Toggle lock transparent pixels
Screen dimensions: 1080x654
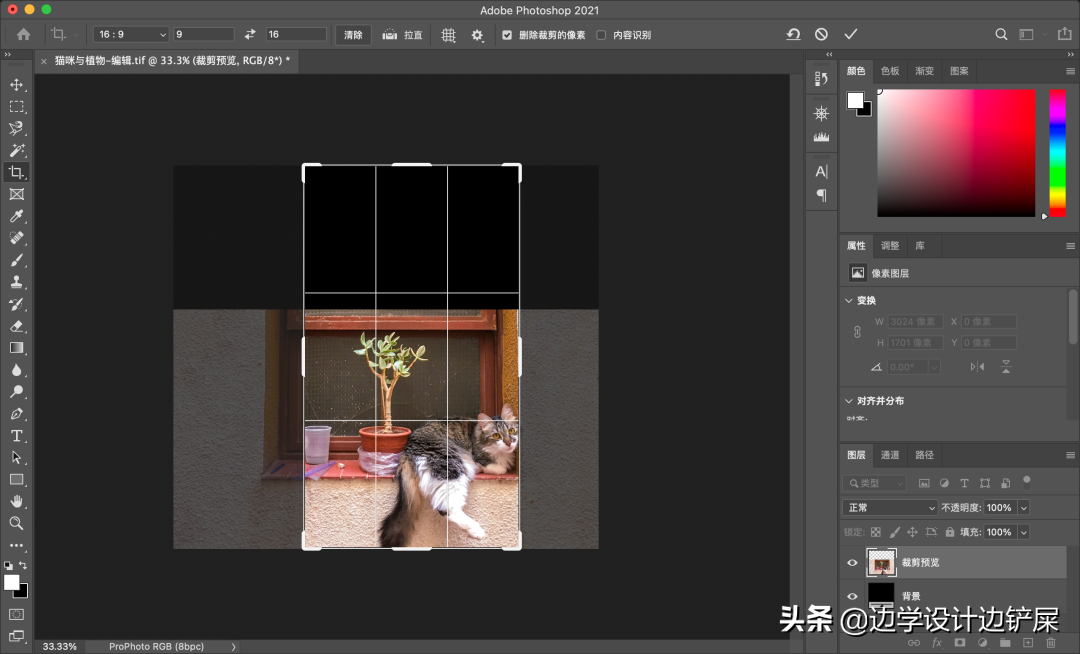[875, 532]
